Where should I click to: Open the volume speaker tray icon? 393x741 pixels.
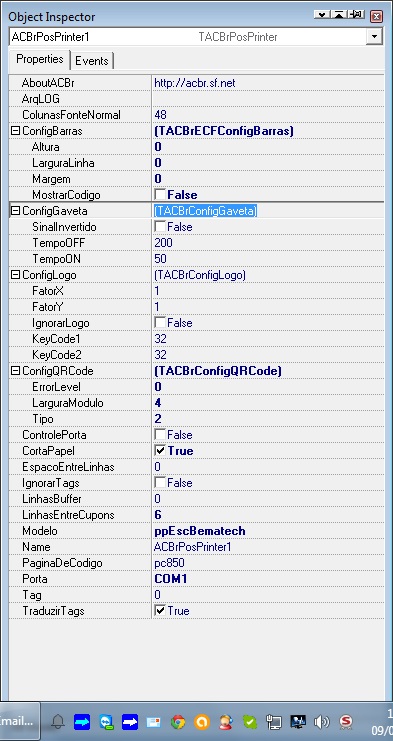[322, 722]
